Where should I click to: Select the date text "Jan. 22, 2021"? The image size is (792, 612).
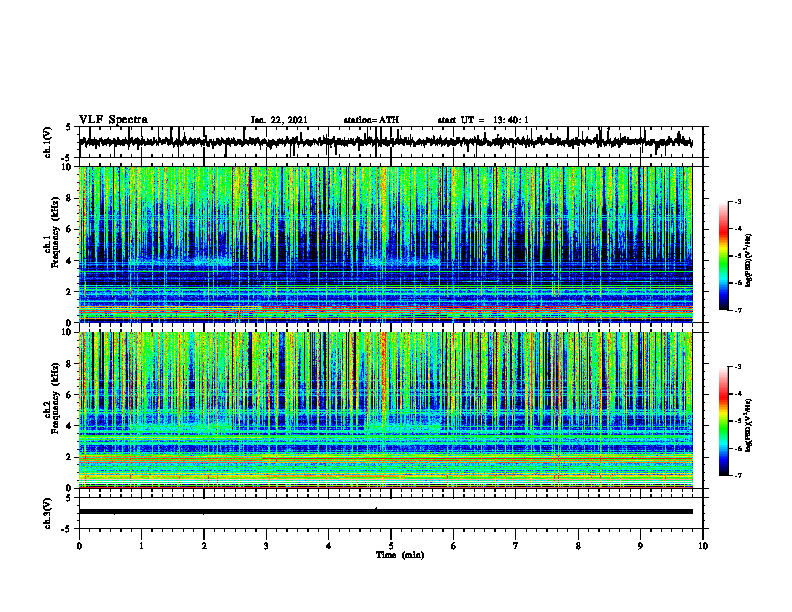click(279, 120)
